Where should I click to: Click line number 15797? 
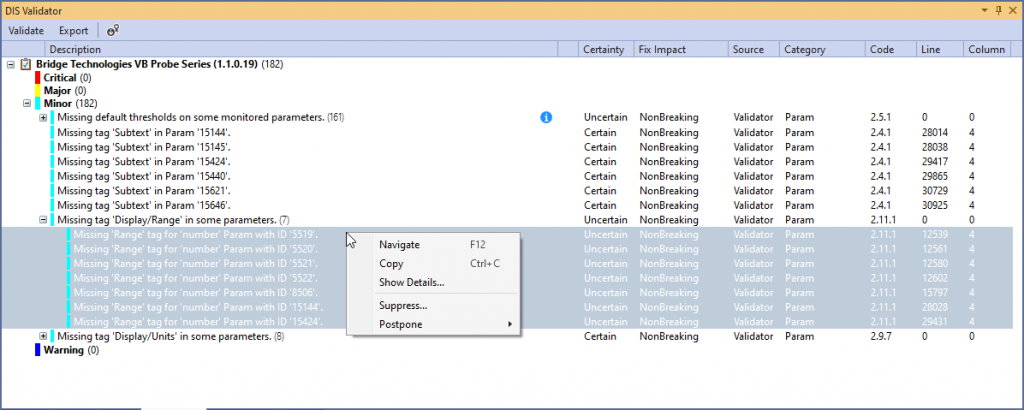coord(935,292)
